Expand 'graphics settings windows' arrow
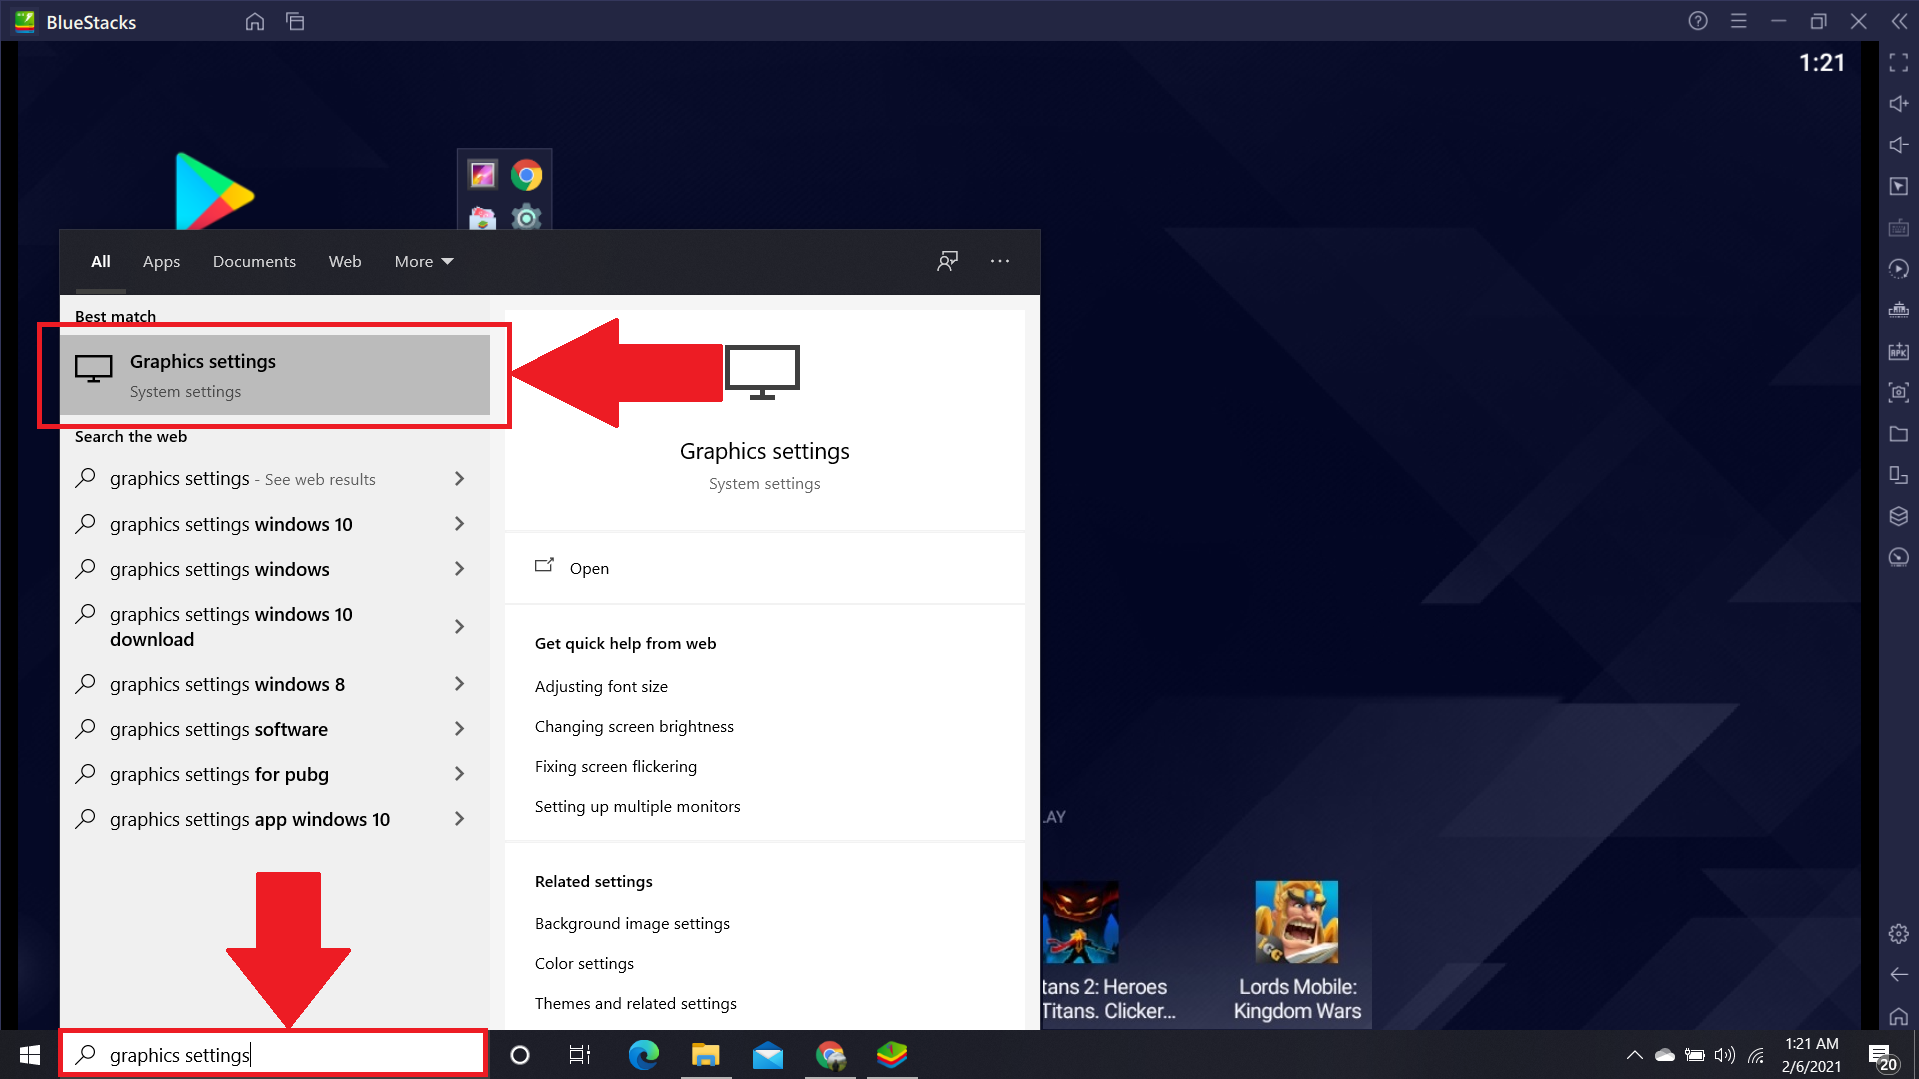 pos(459,569)
